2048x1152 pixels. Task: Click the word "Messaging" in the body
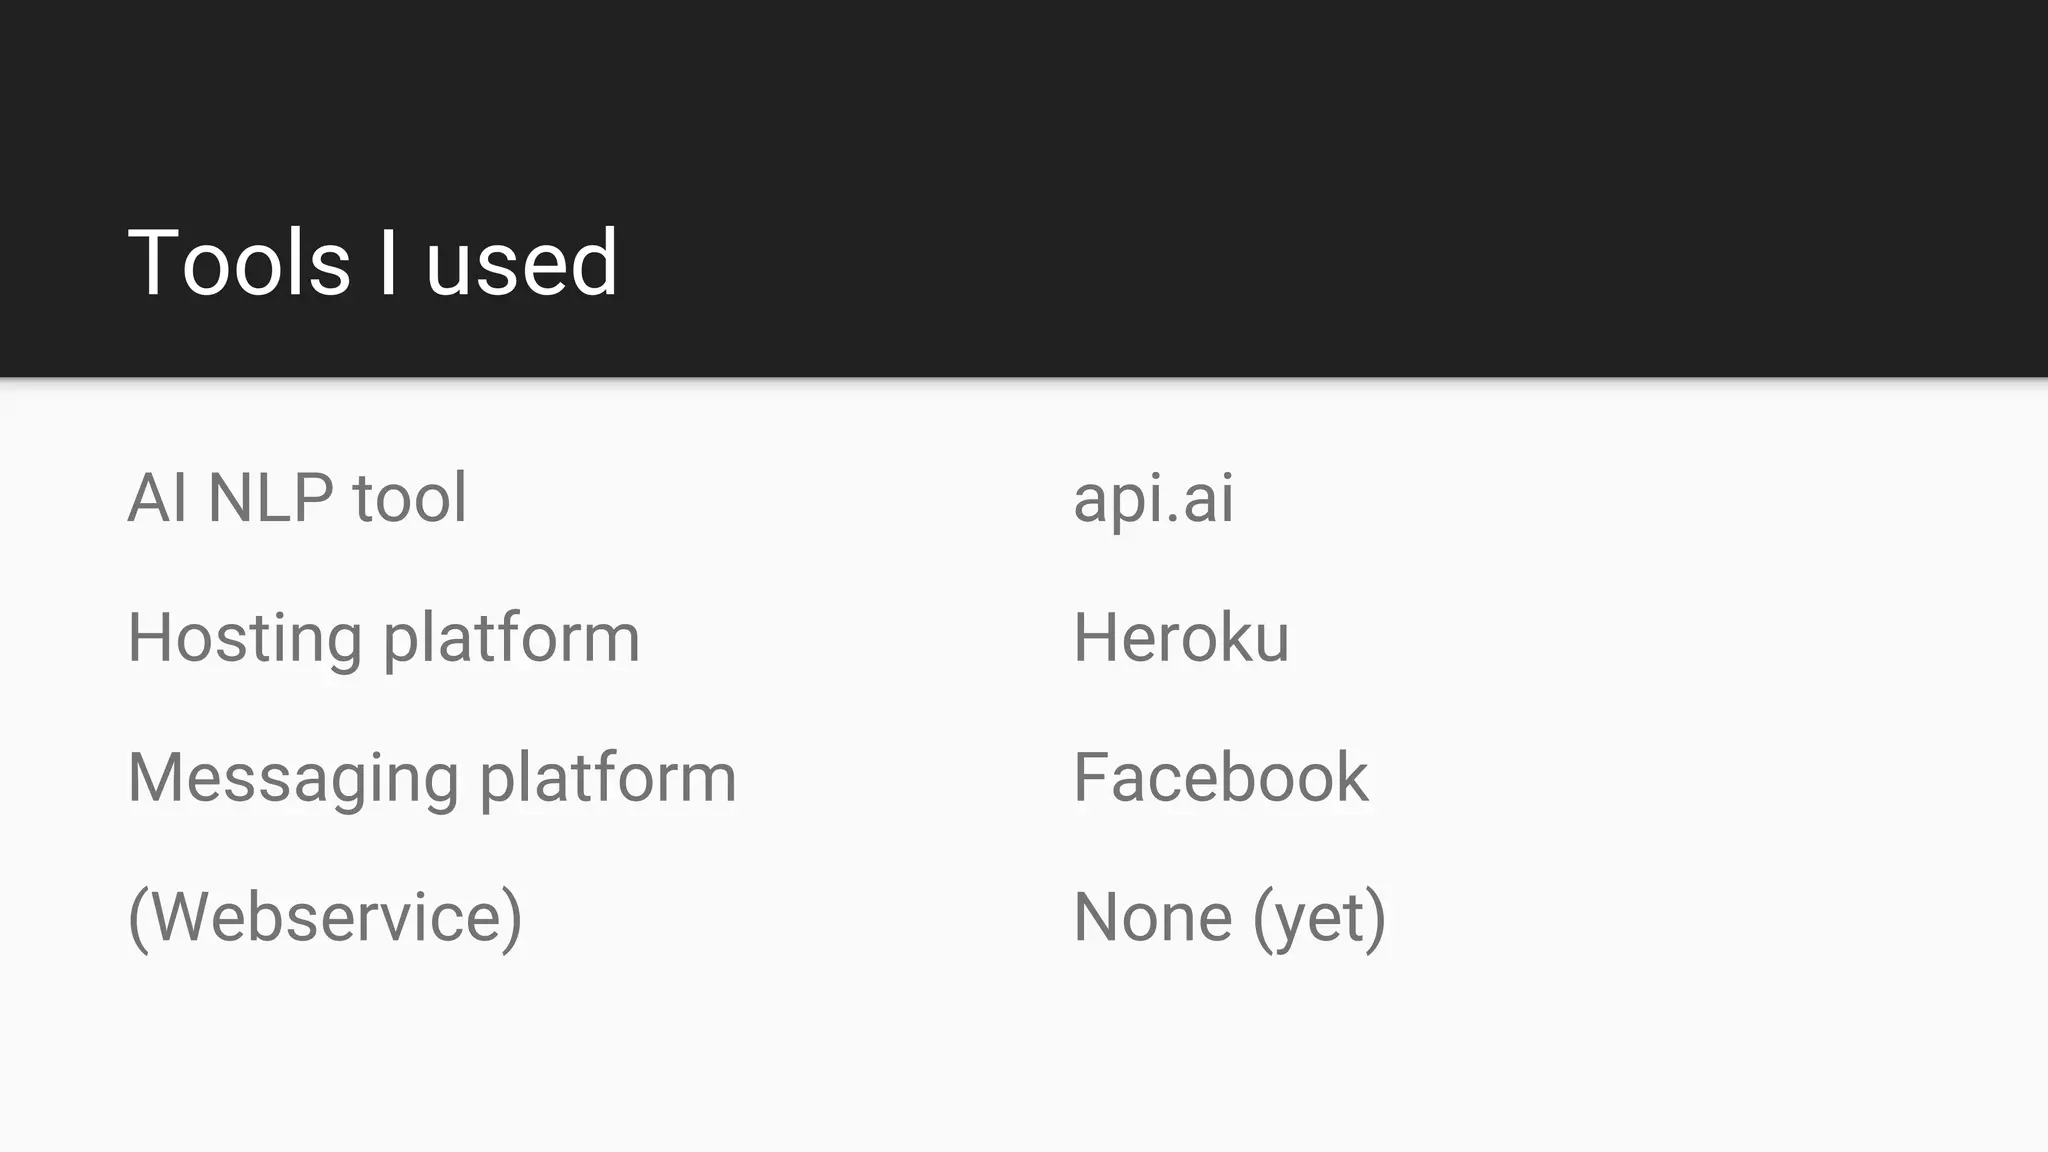point(293,777)
